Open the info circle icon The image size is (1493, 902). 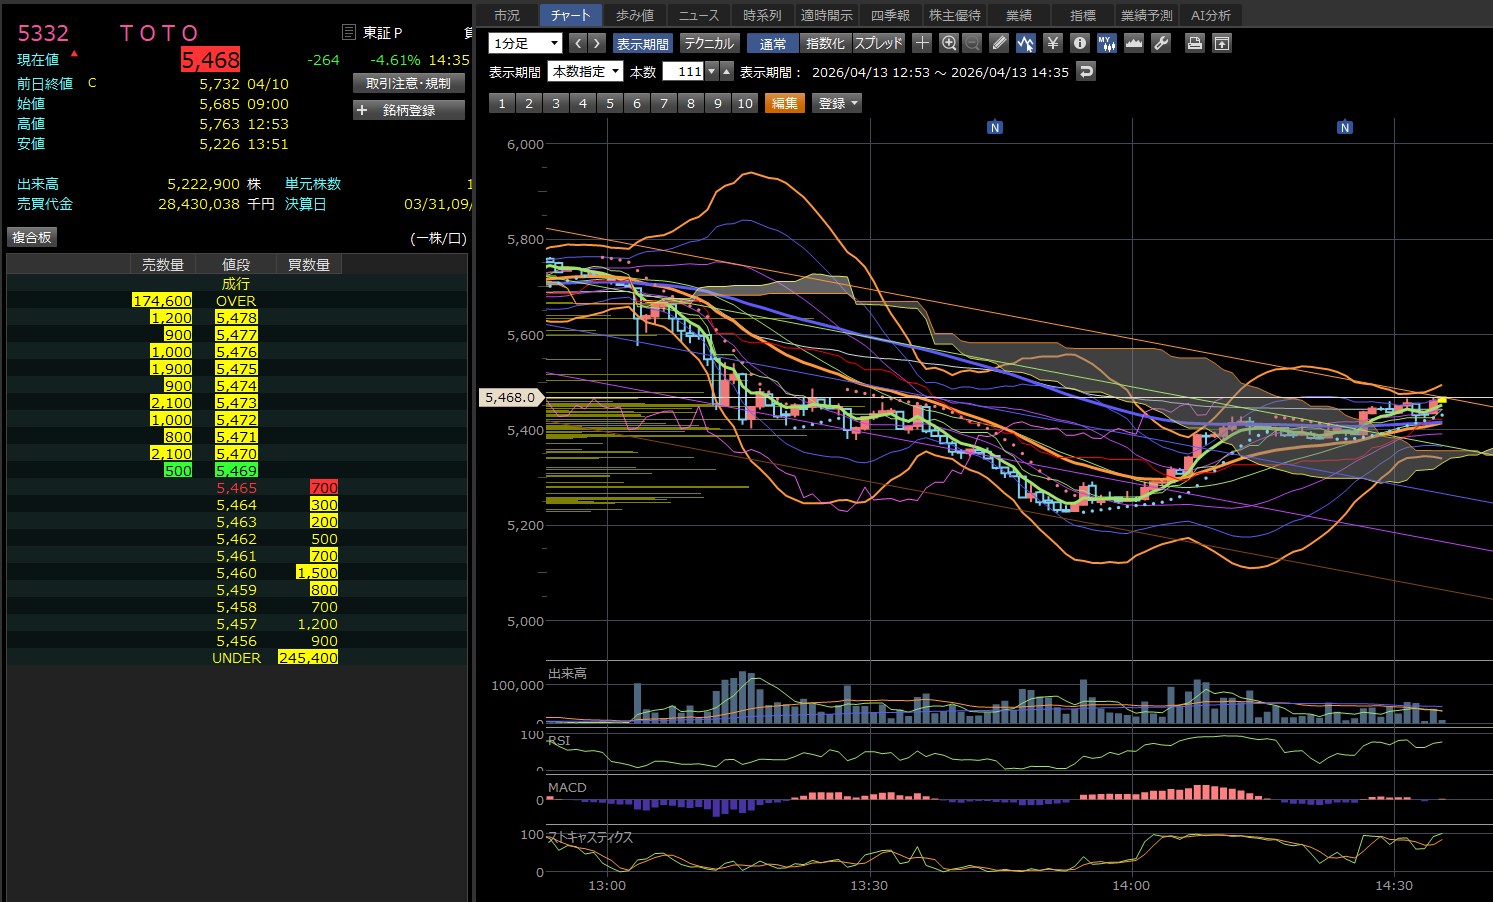pyautogui.click(x=1079, y=43)
